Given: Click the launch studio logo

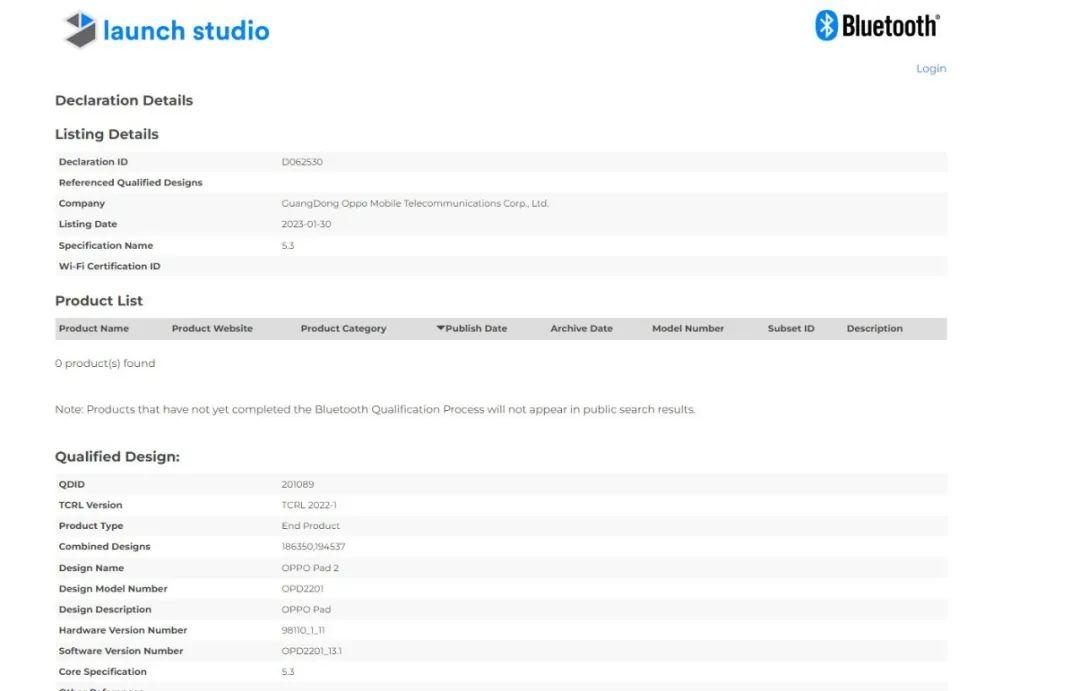Looking at the screenshot, I should (x=166, y=30).
